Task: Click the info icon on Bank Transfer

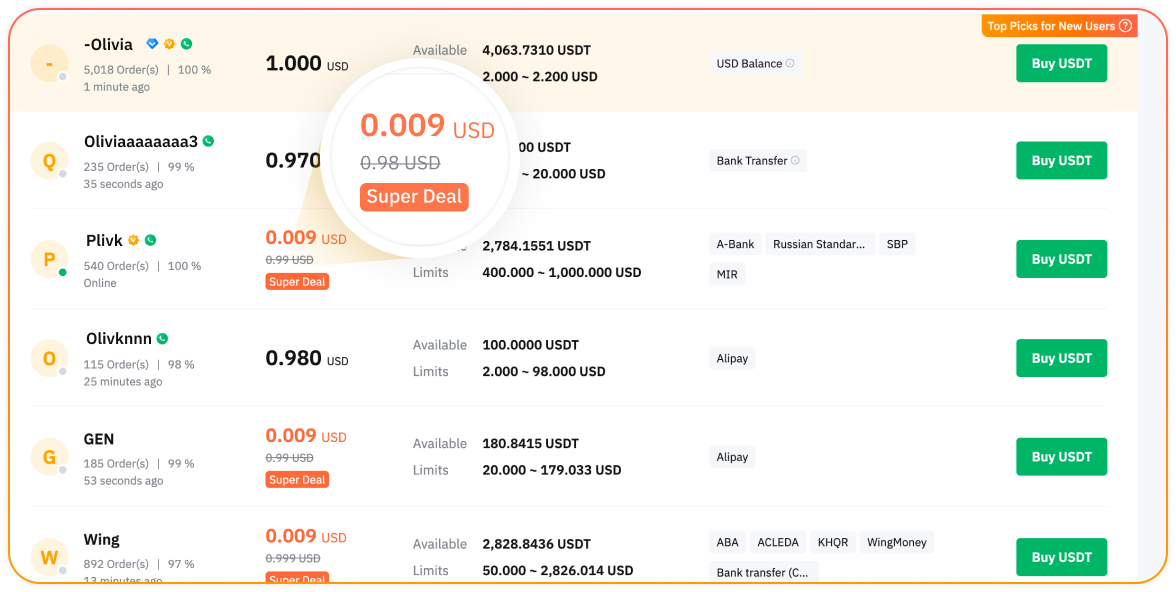Action: (795, 160)
